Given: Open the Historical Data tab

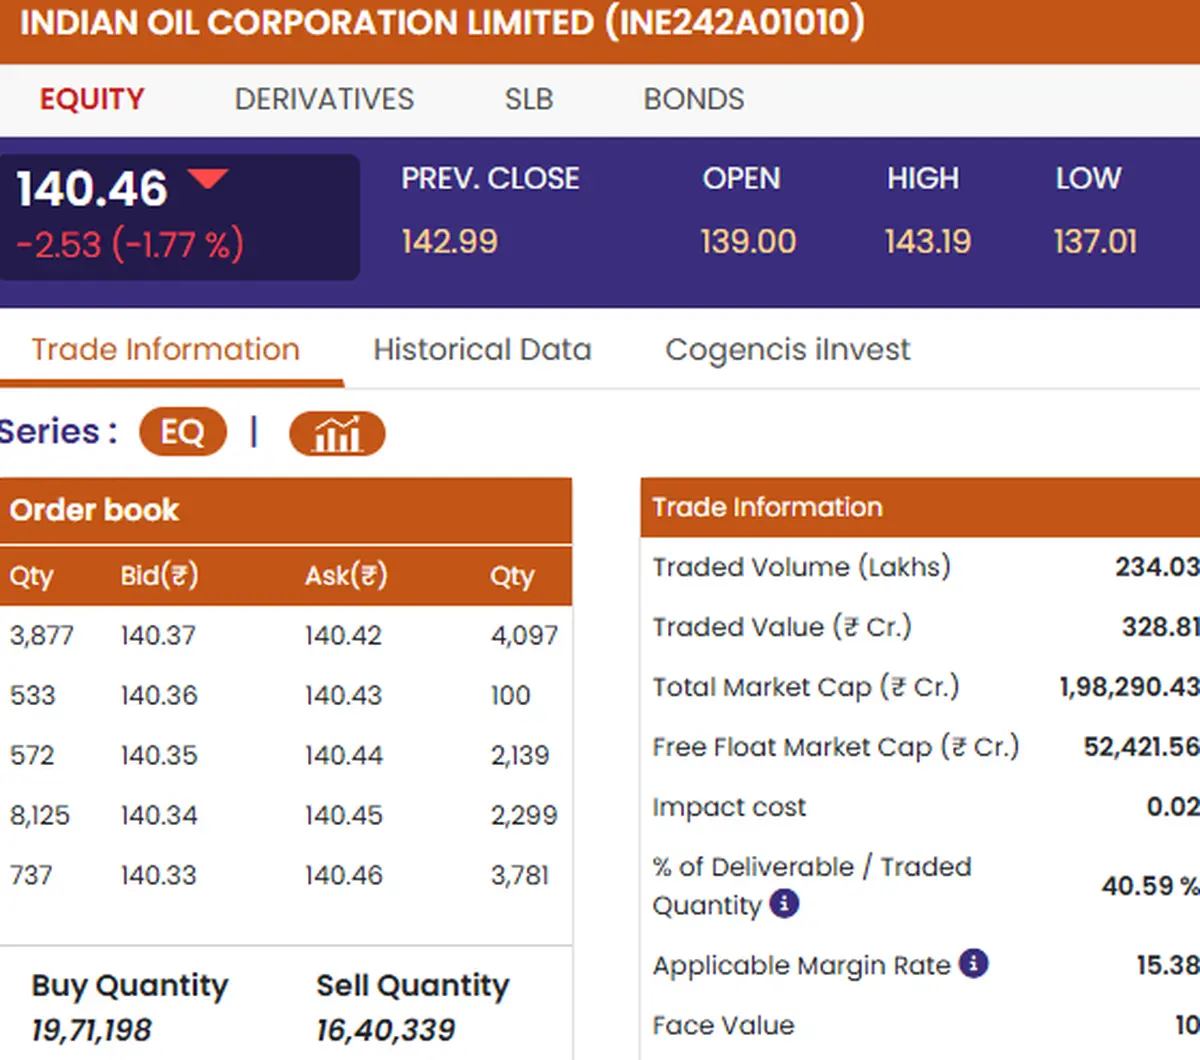Looking at the screenshot, I should coord(482,349).
